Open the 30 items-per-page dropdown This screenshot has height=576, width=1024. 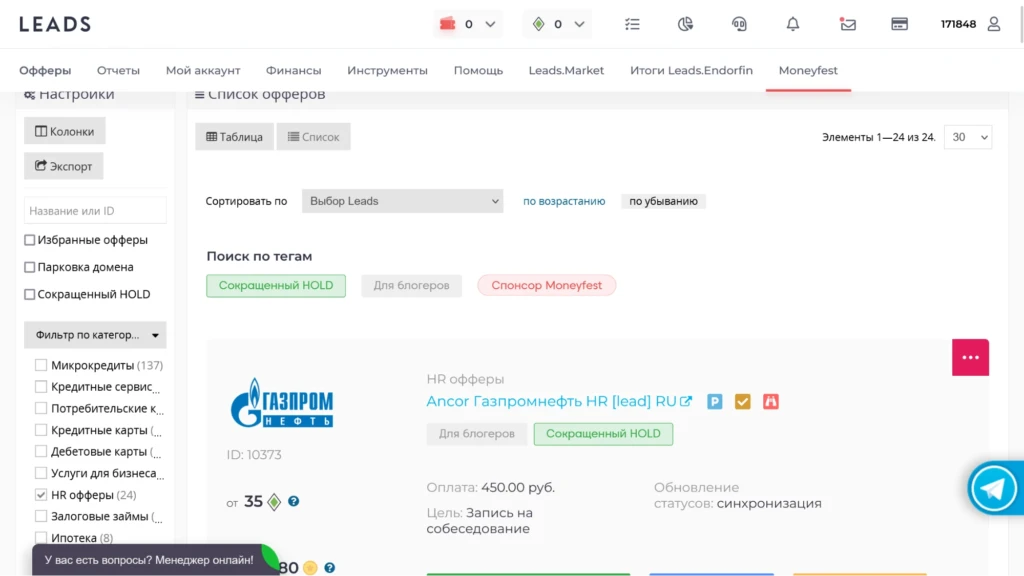968,137
